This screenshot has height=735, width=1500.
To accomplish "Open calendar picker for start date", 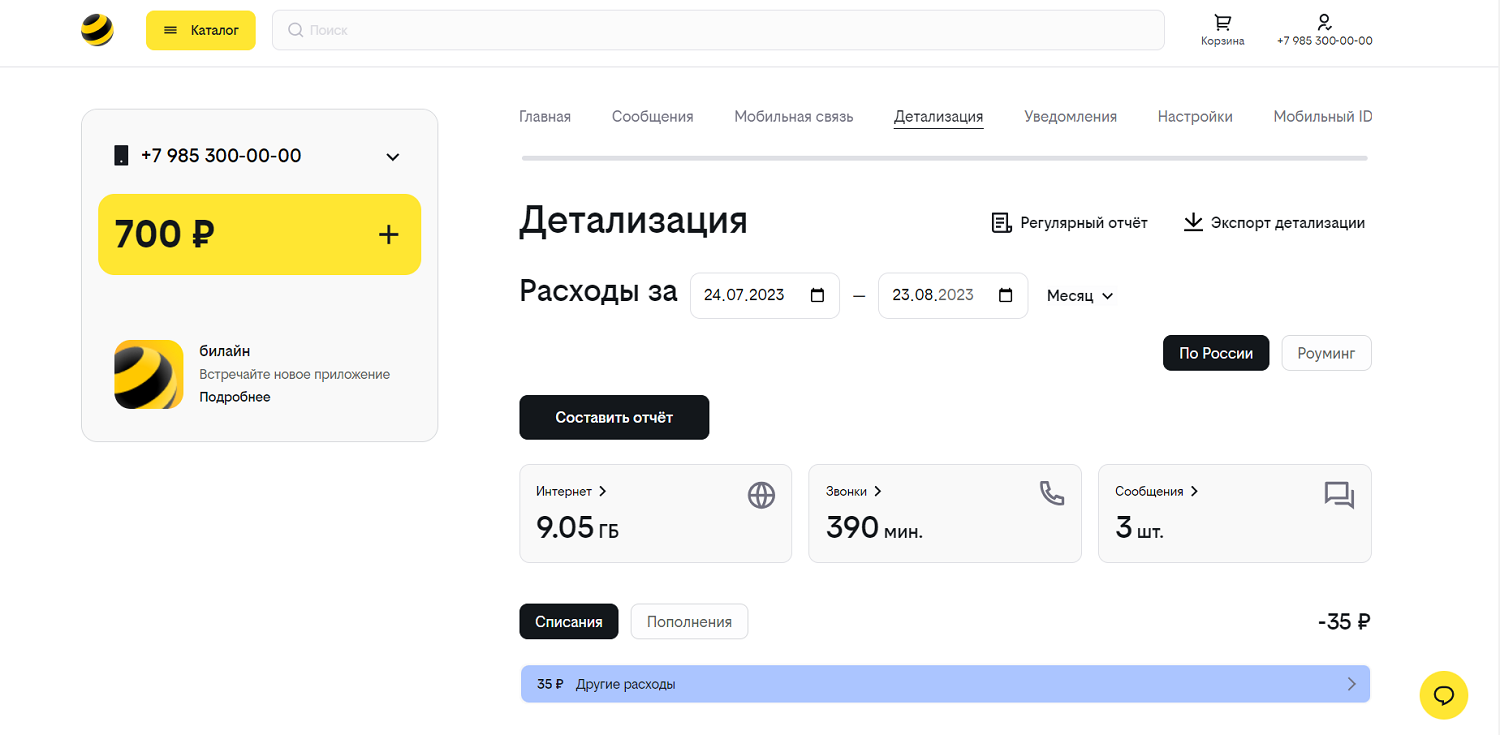I will [x=817, y=295].
